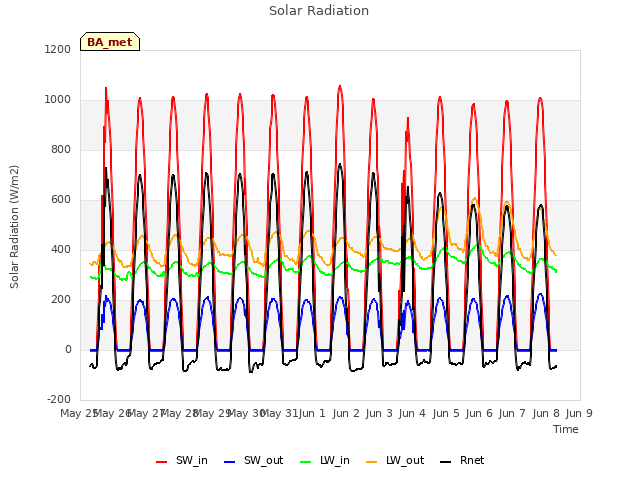Screen dimensions: 640x480
Task: Click the red SW_in peak on Jun 2
Action: click(x=340, y=87)
